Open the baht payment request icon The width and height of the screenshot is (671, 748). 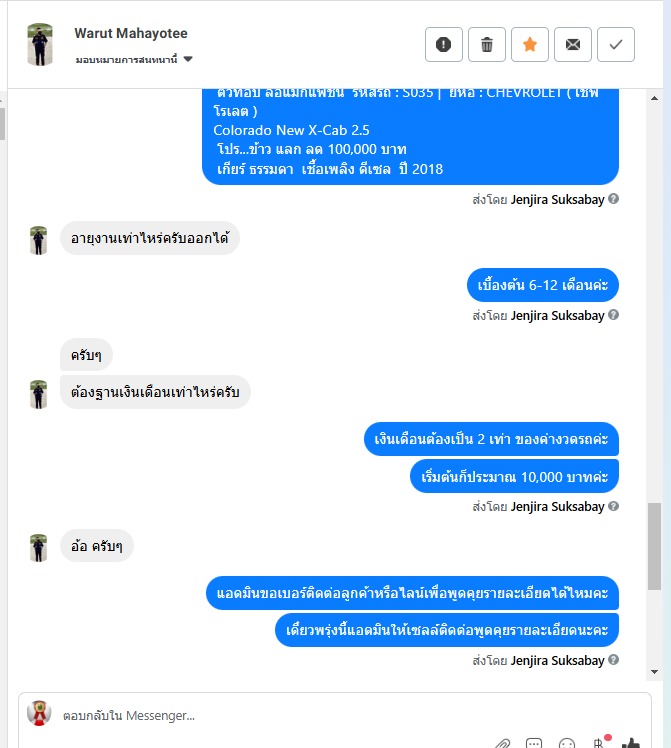pos(599,742)
